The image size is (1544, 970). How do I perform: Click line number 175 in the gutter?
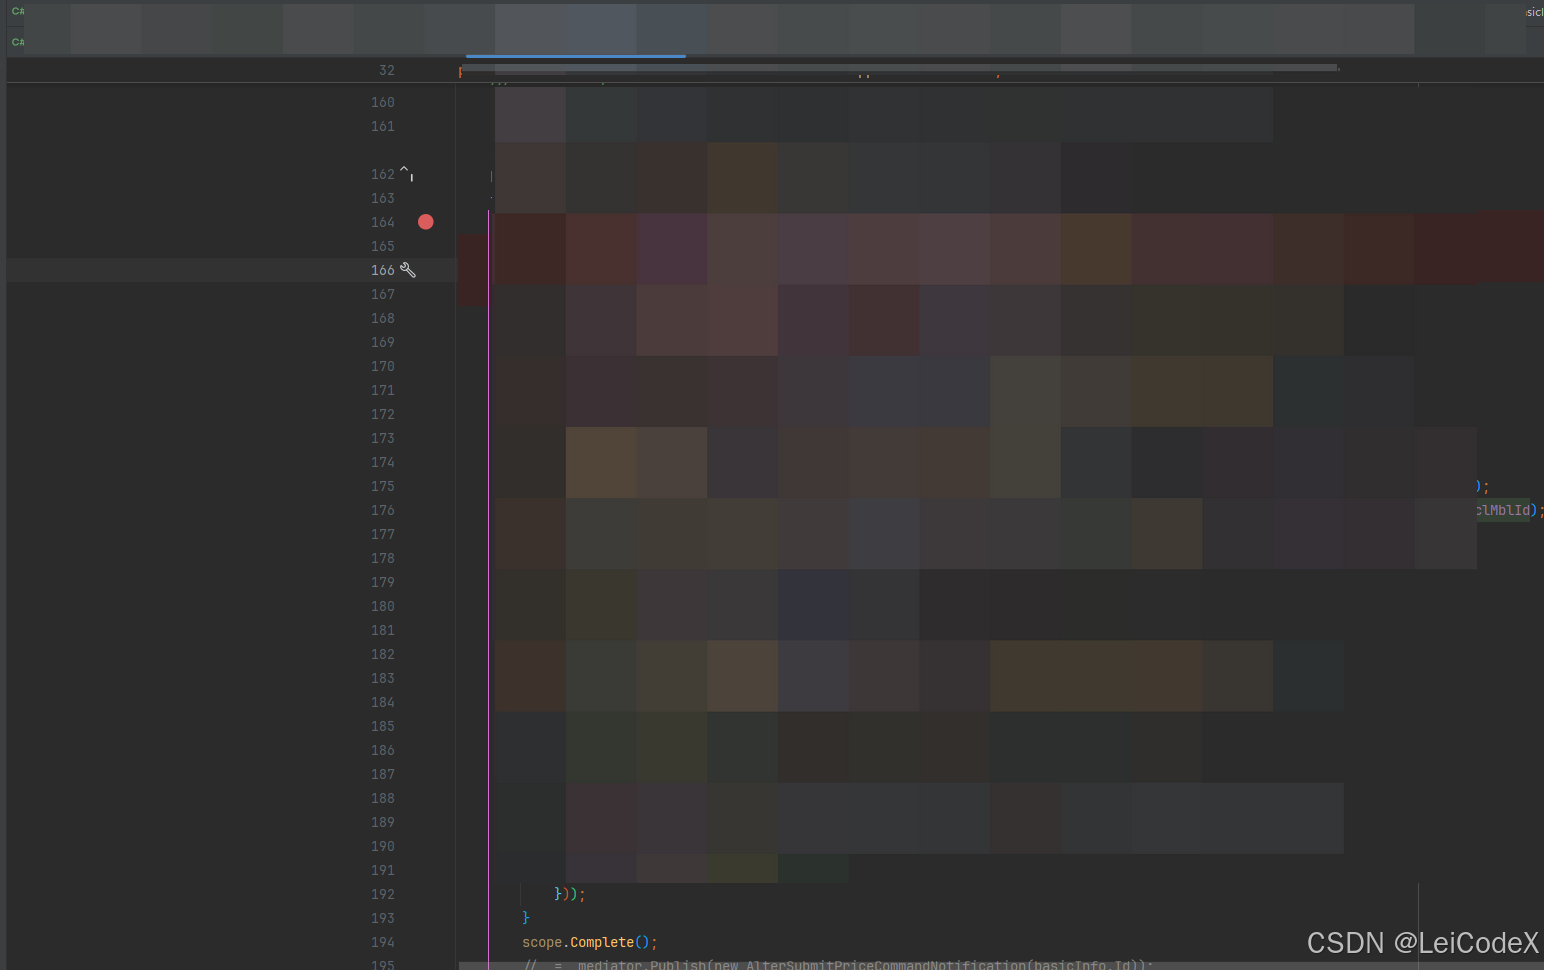point(383,486)
